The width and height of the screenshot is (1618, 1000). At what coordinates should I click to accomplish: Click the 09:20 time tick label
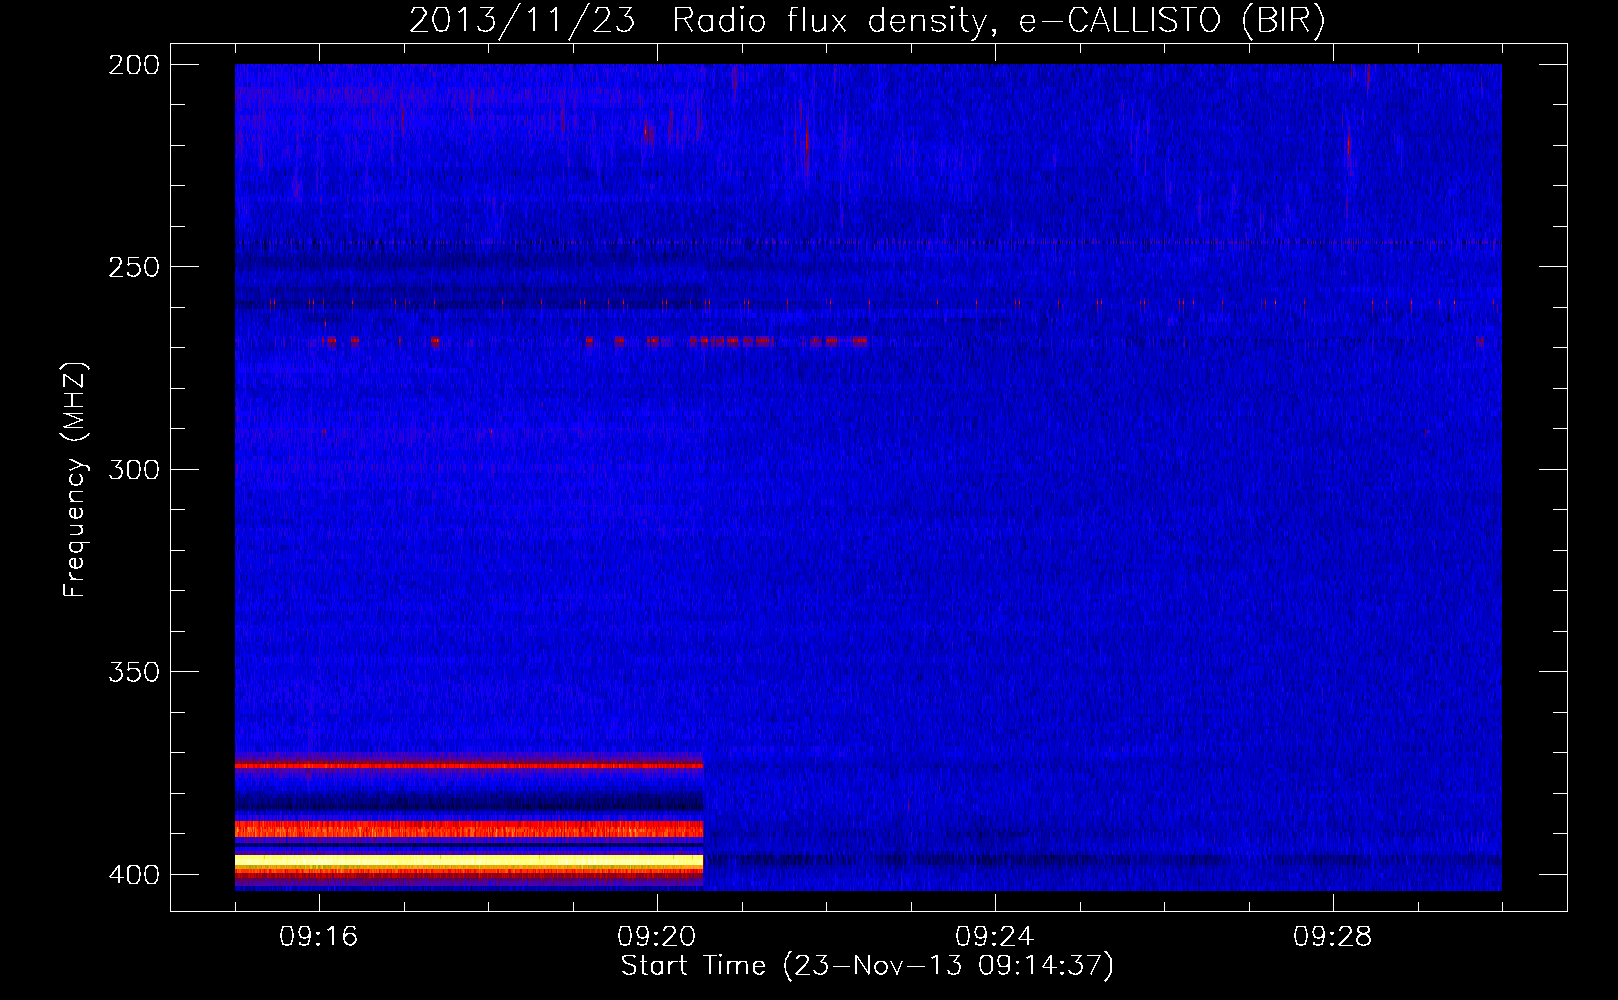pyautogui.click(x=657, y=937)
